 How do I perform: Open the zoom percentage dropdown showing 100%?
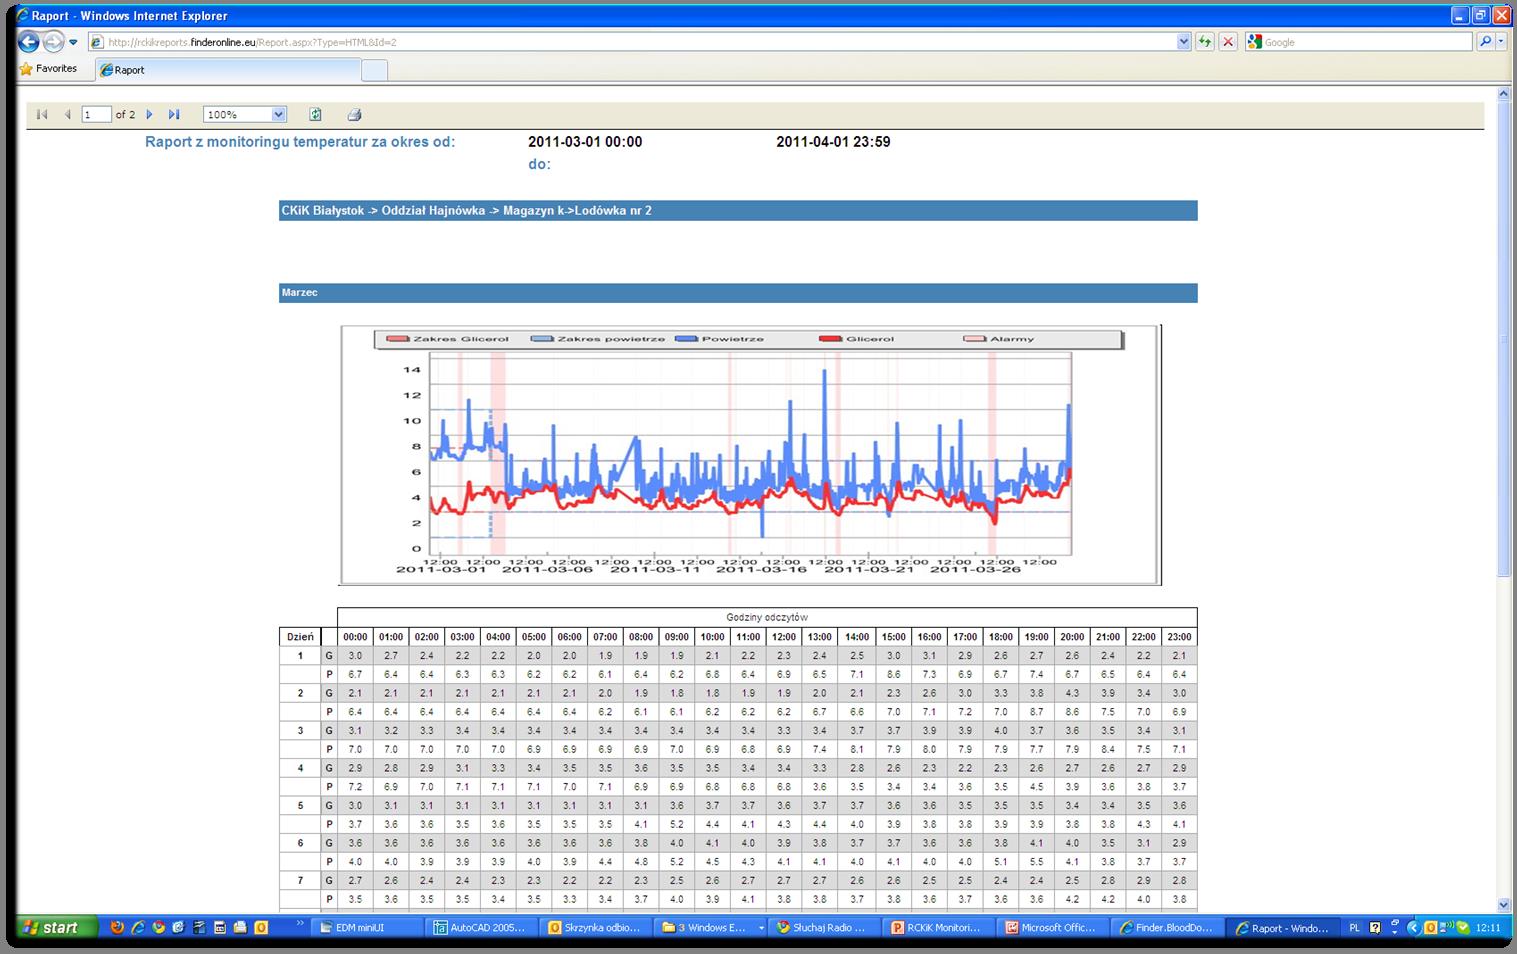pos(278,114)
